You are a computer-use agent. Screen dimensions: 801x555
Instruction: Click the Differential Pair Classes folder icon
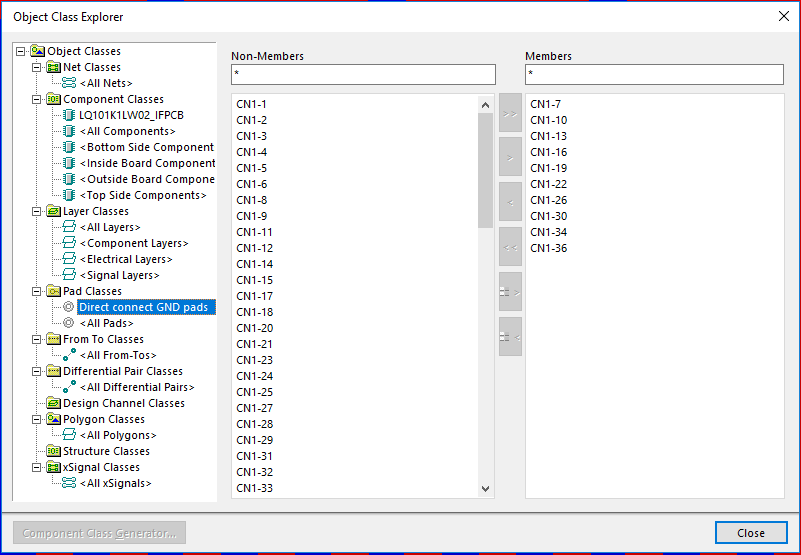[53, 371]
